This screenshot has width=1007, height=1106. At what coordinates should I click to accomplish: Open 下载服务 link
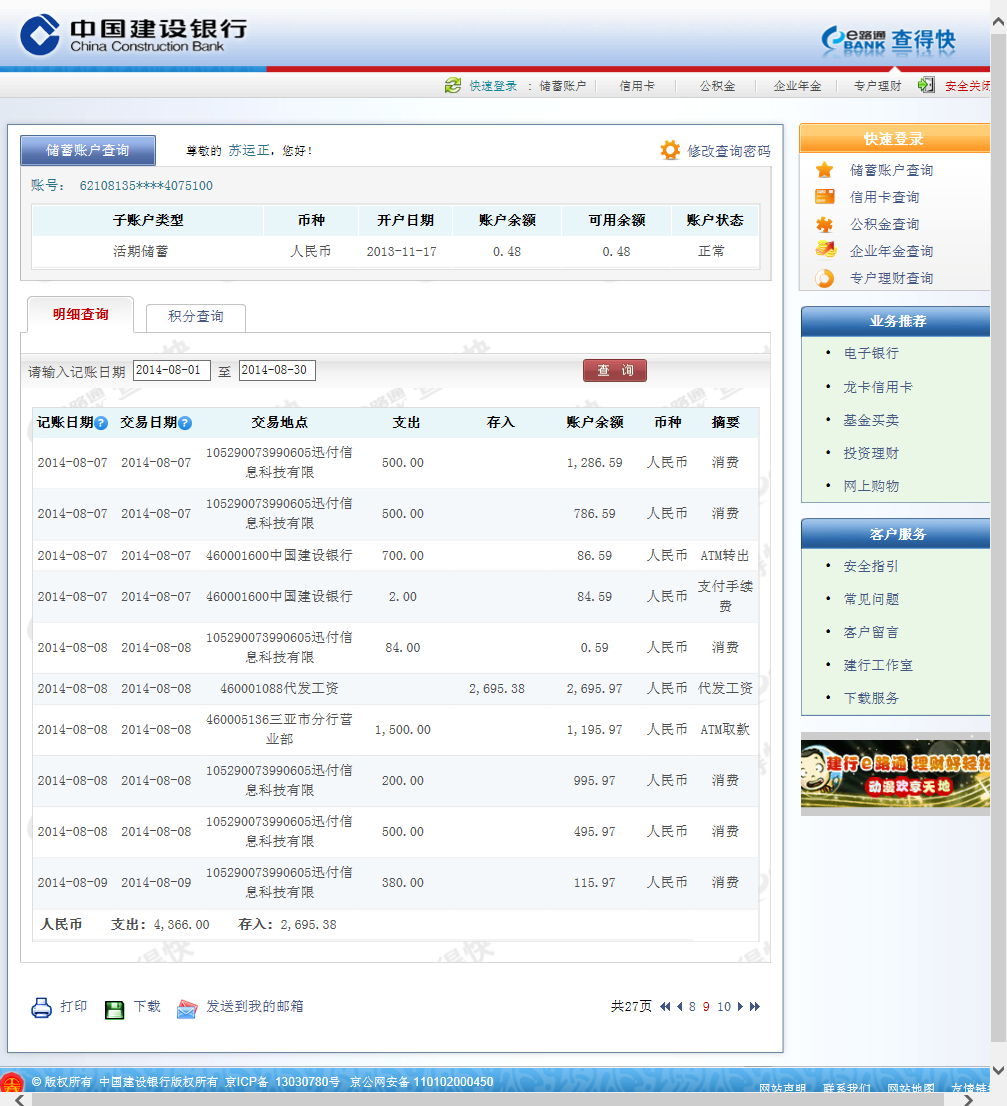tap(871, 698)
